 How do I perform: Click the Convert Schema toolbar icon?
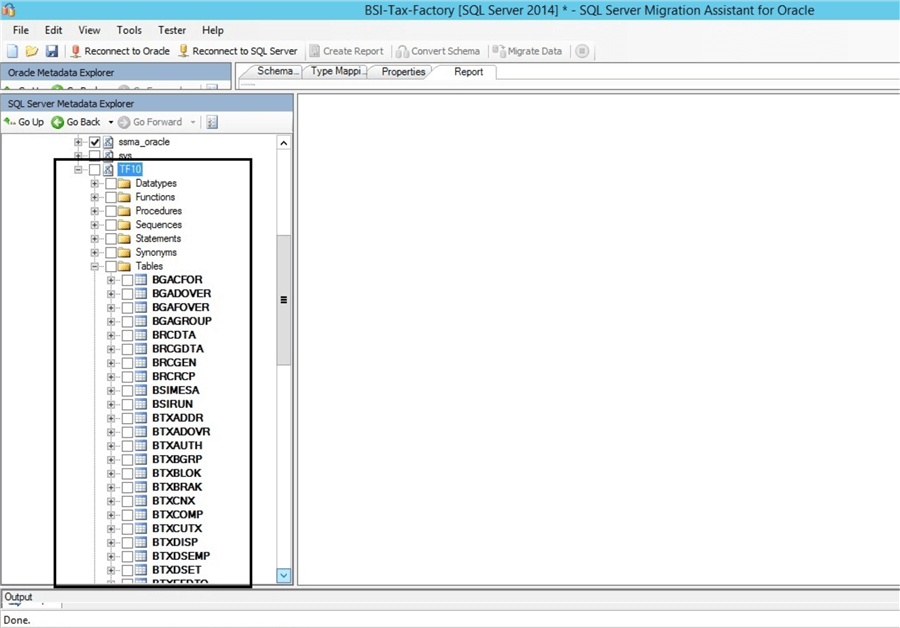point(440,50)
